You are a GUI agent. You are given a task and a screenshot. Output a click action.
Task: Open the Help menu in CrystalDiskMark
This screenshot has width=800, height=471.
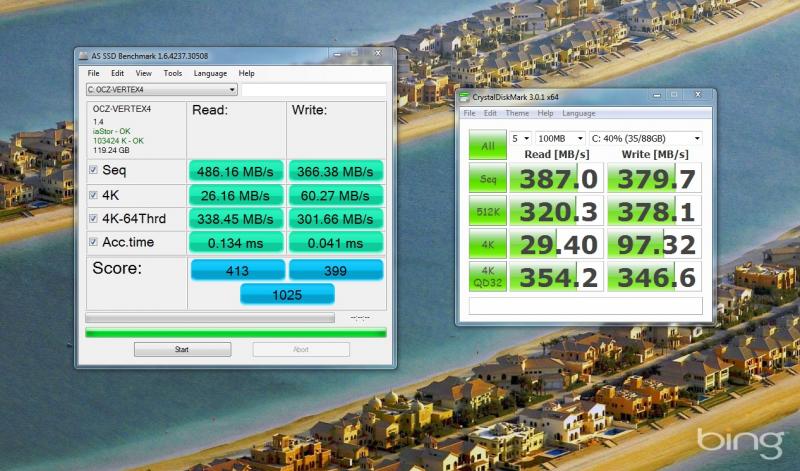point(545,113)
